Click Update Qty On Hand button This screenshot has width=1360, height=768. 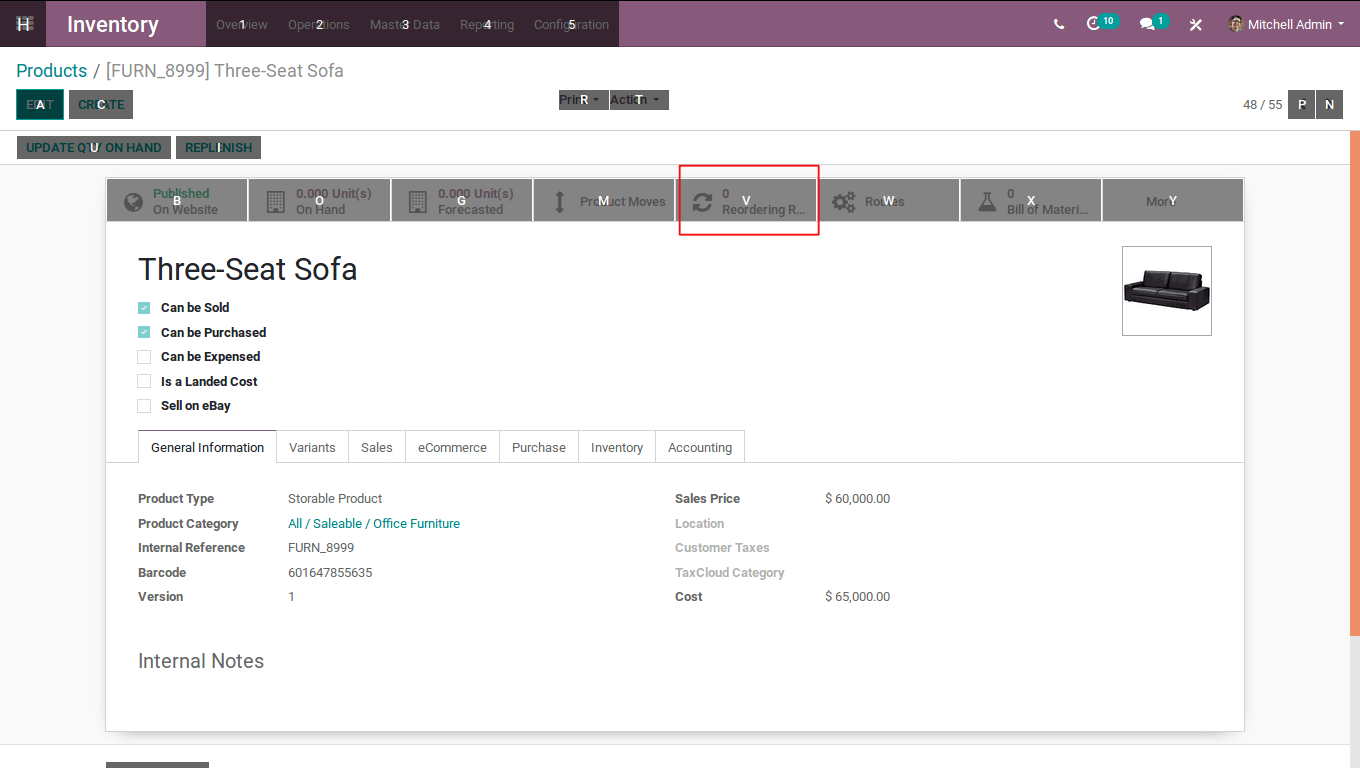tap(94, 147)
